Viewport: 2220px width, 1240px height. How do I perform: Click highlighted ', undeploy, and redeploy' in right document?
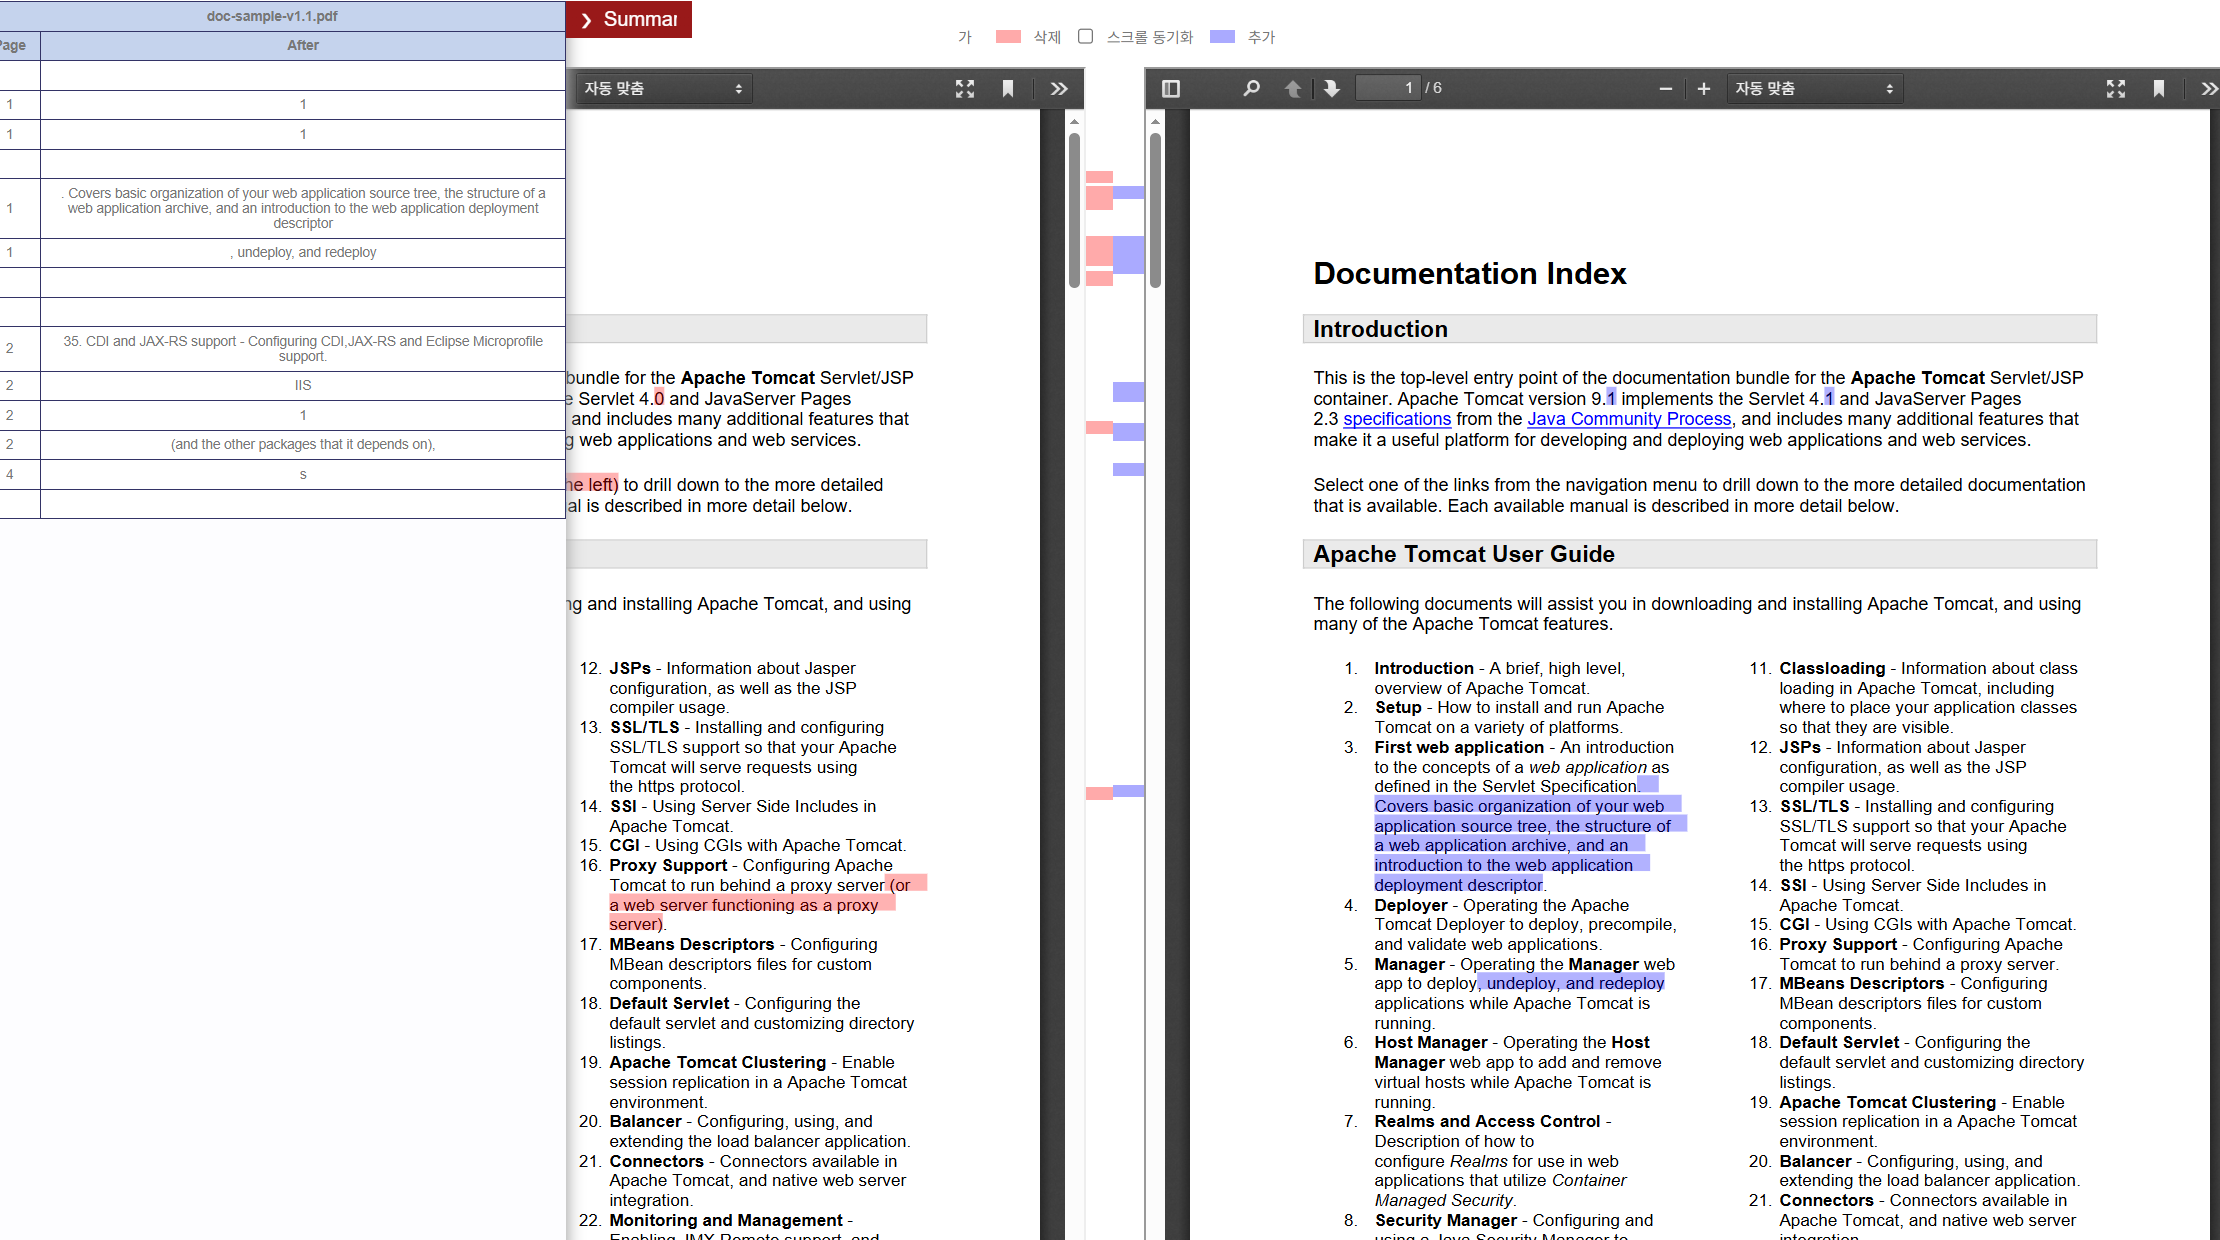tap(1571, 984)
